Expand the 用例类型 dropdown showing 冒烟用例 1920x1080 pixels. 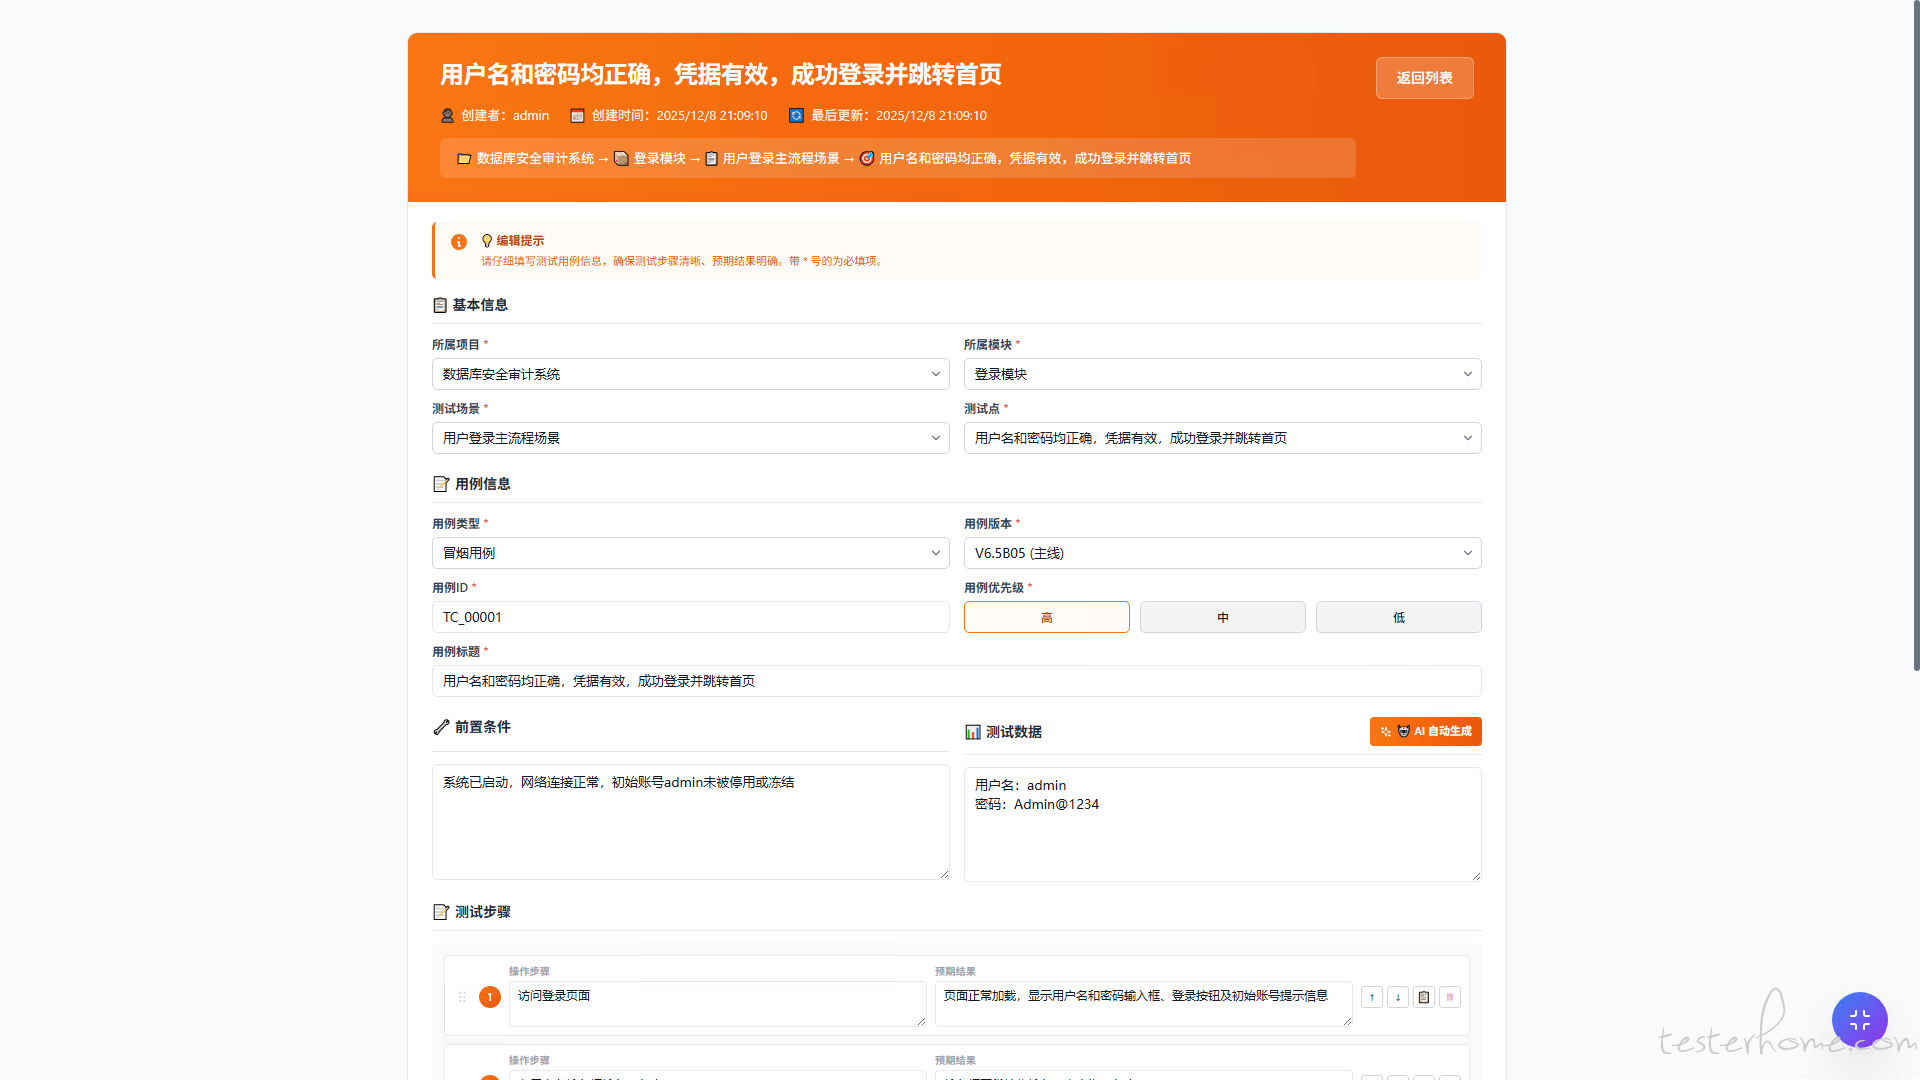[x=690, y=553]
